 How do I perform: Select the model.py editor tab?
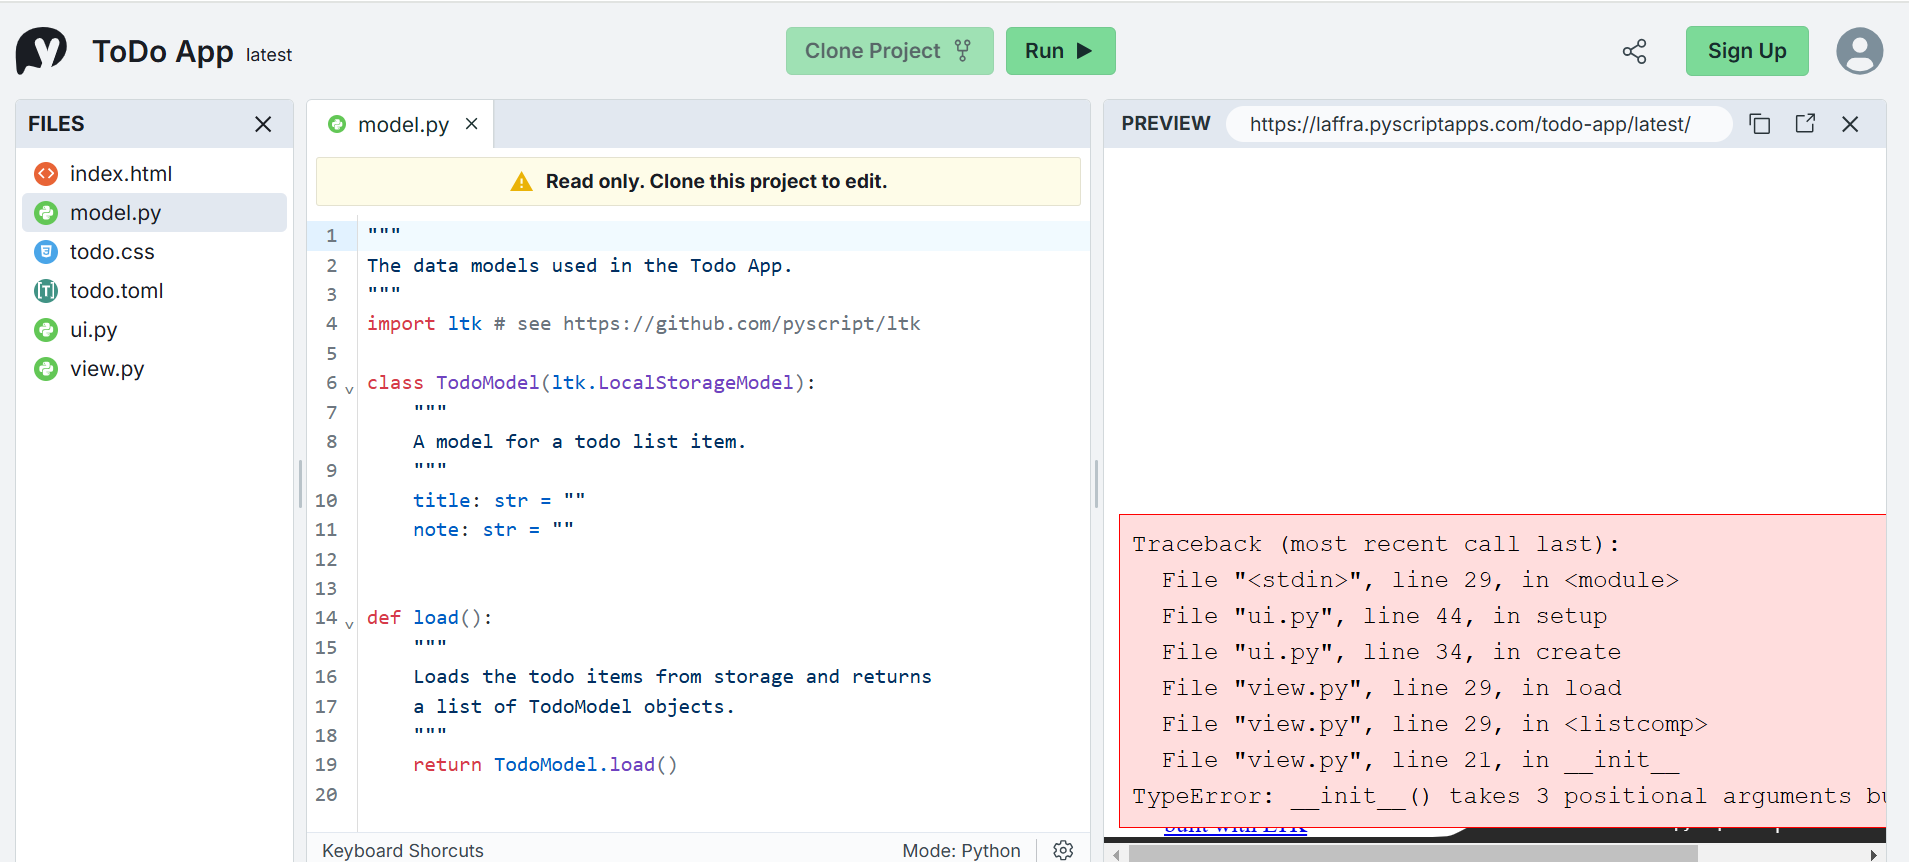[402, 125]
